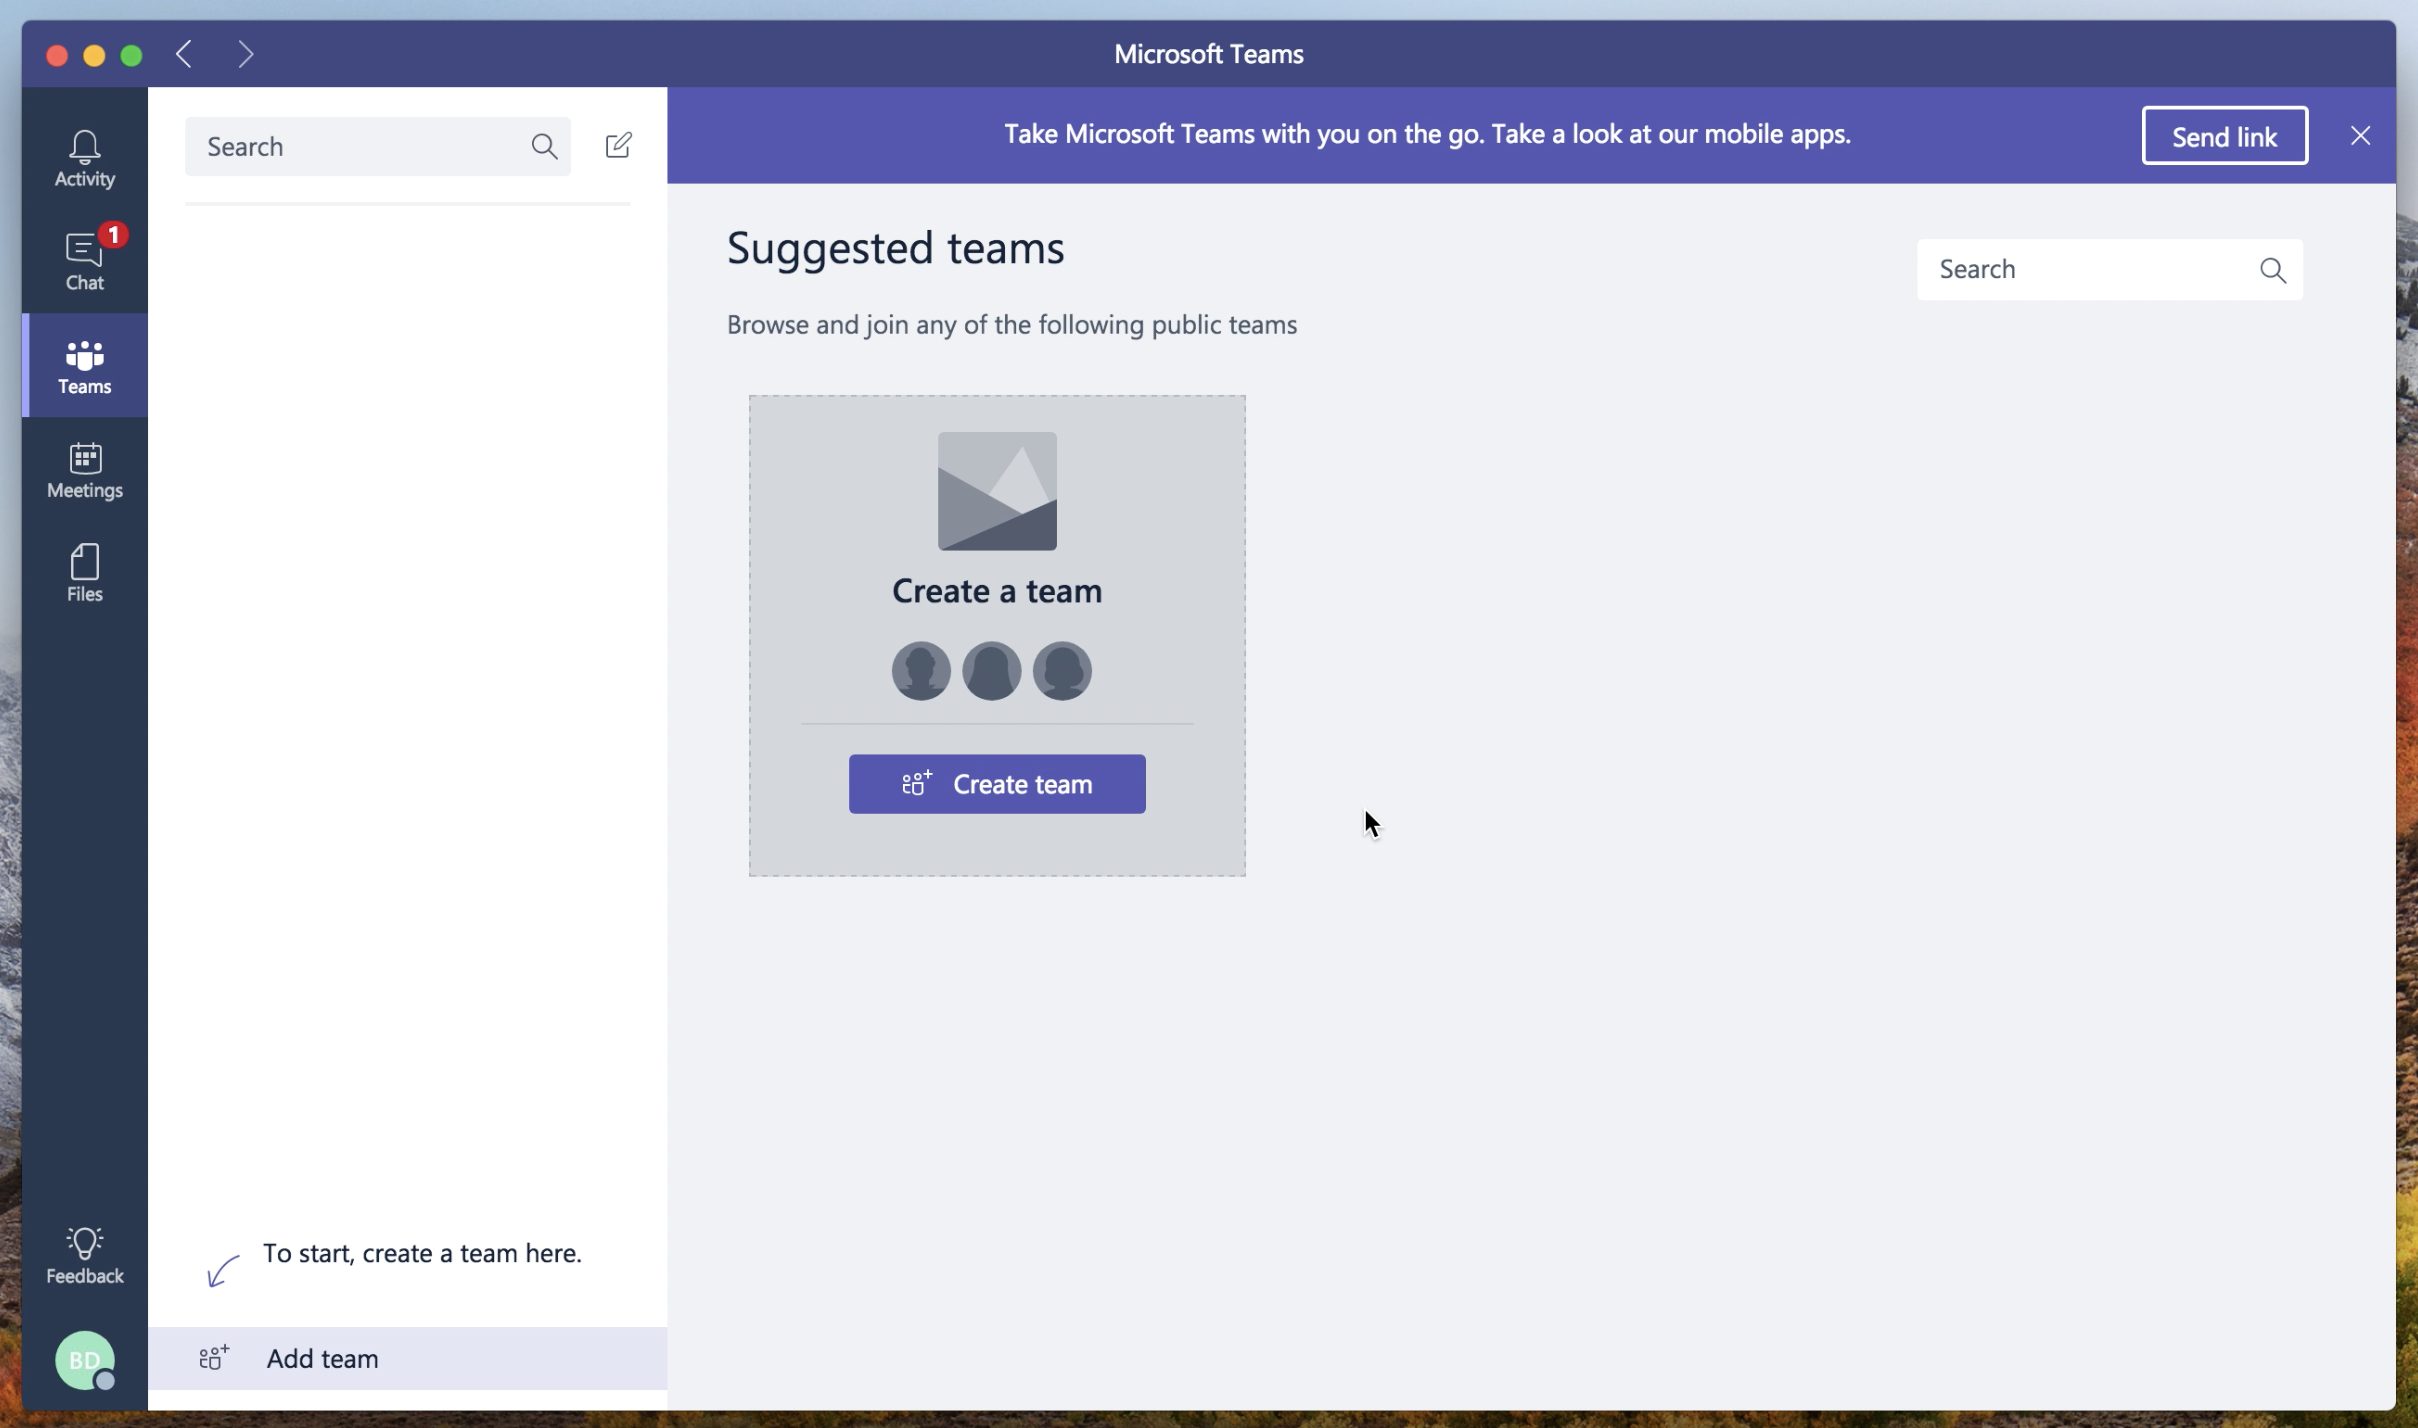Open the Files sidebar icon

[x=84, y=573]
